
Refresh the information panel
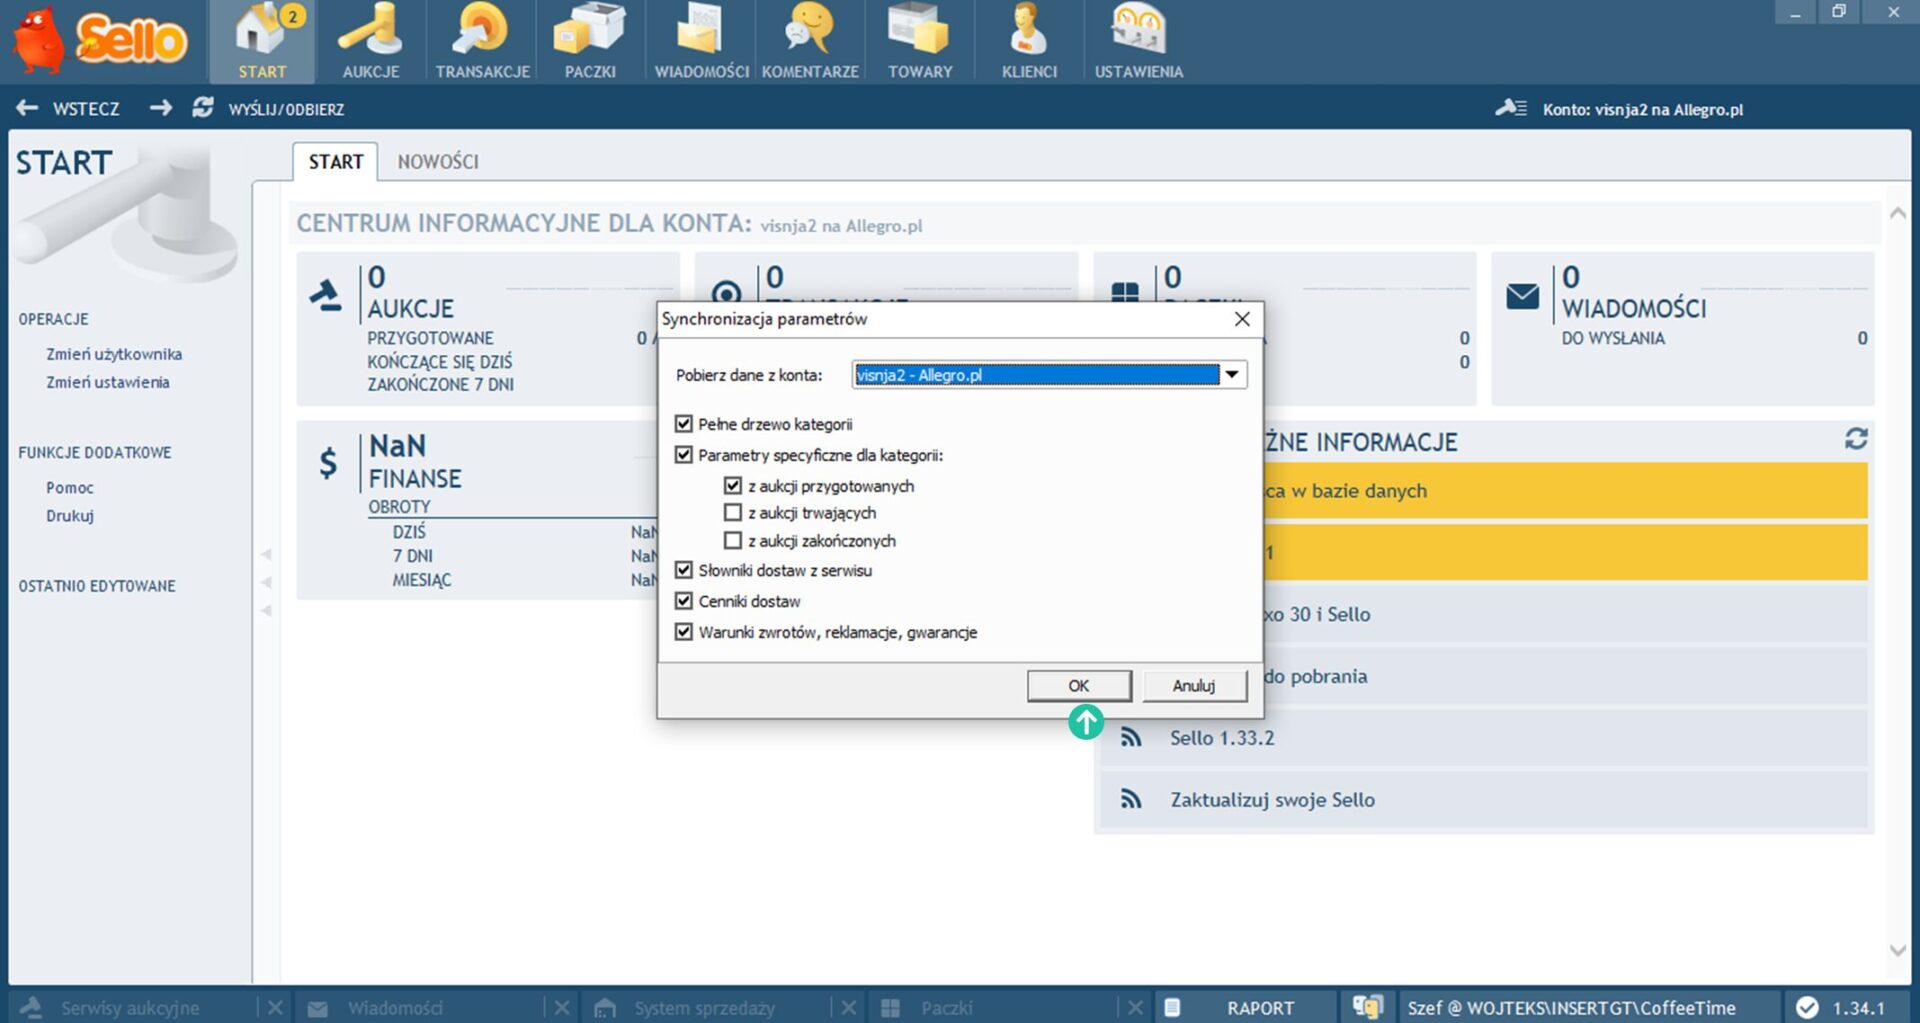coord(1856,439)
